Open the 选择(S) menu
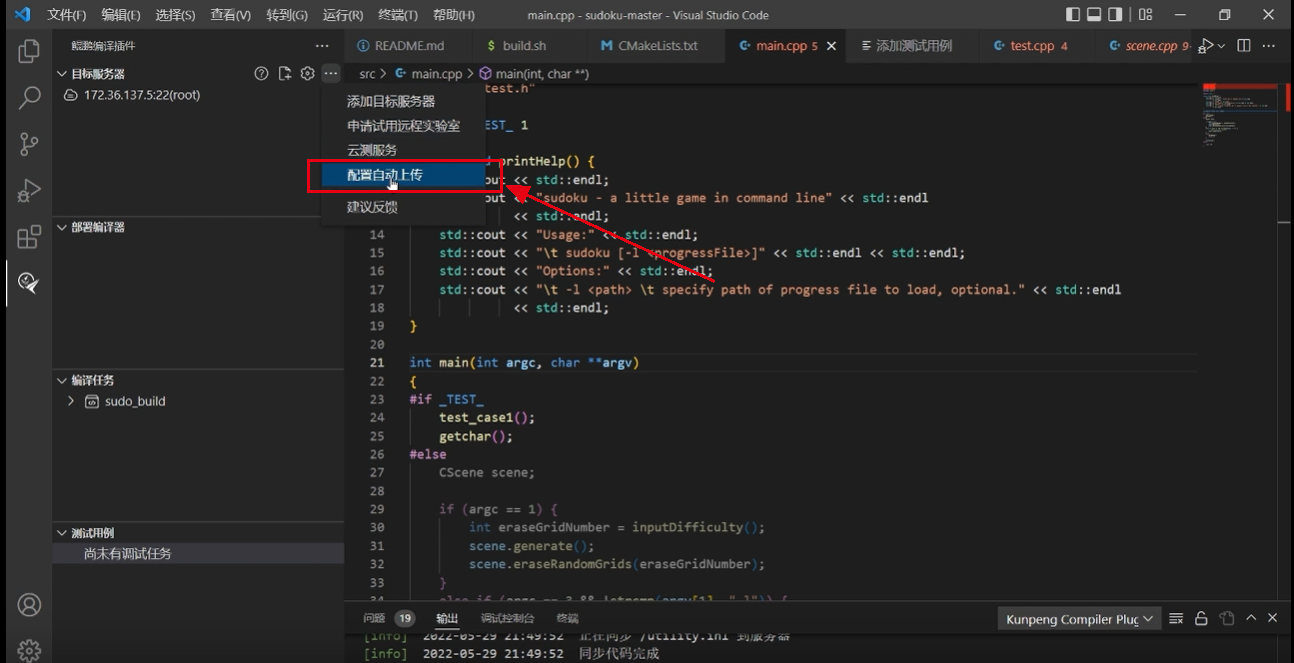 click(176, 15)
